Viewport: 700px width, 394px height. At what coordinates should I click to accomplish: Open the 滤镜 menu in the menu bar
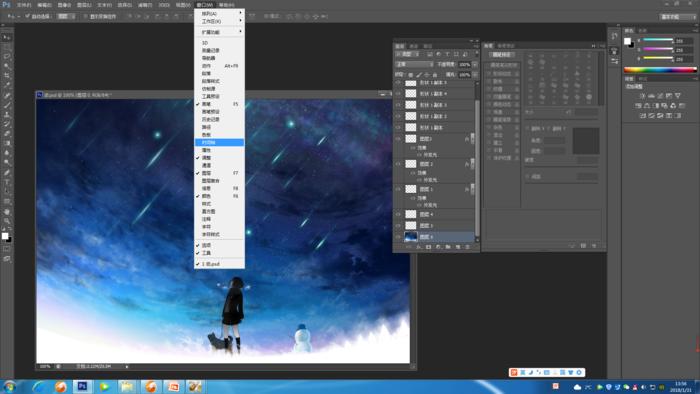tap(145, 5)
